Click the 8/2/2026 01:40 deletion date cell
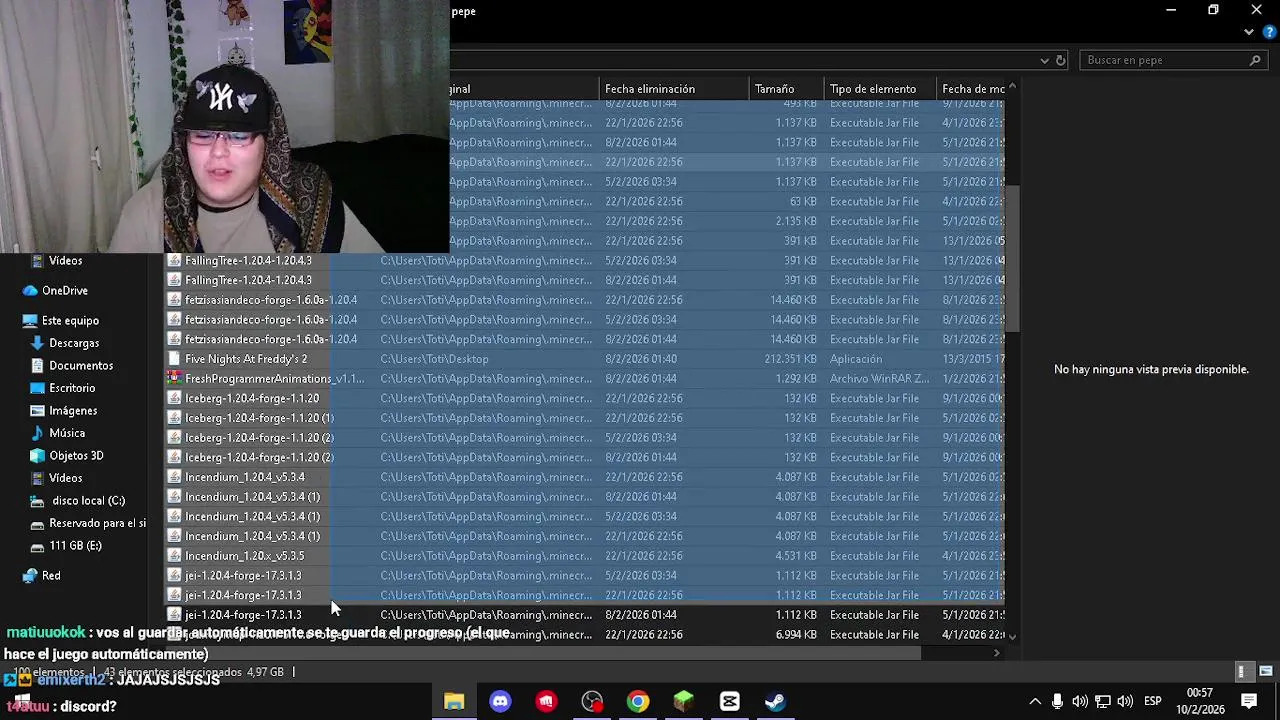 tap(641, 359)
